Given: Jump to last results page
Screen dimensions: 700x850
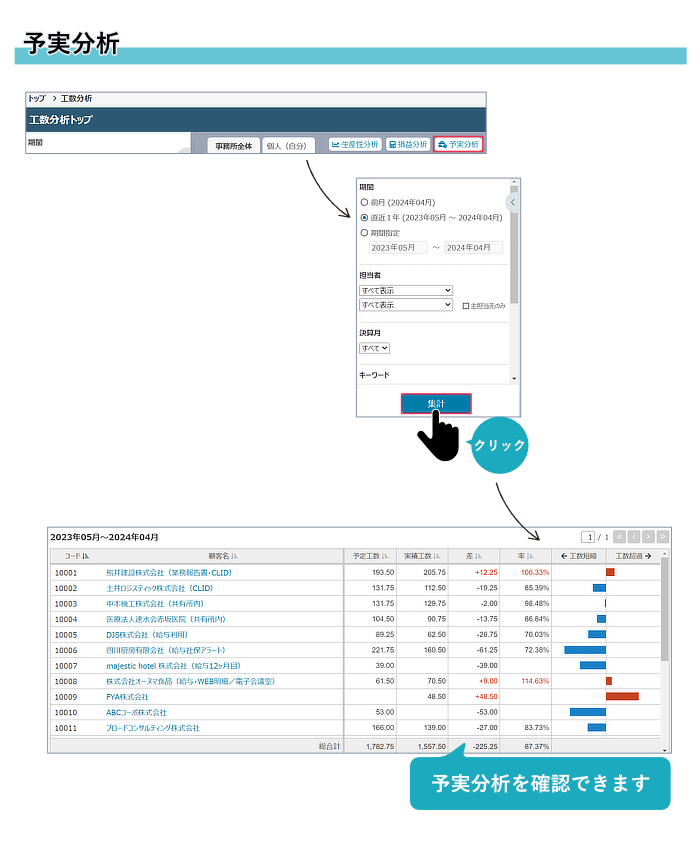Looking at the screenshot, I should pos(662,537).
